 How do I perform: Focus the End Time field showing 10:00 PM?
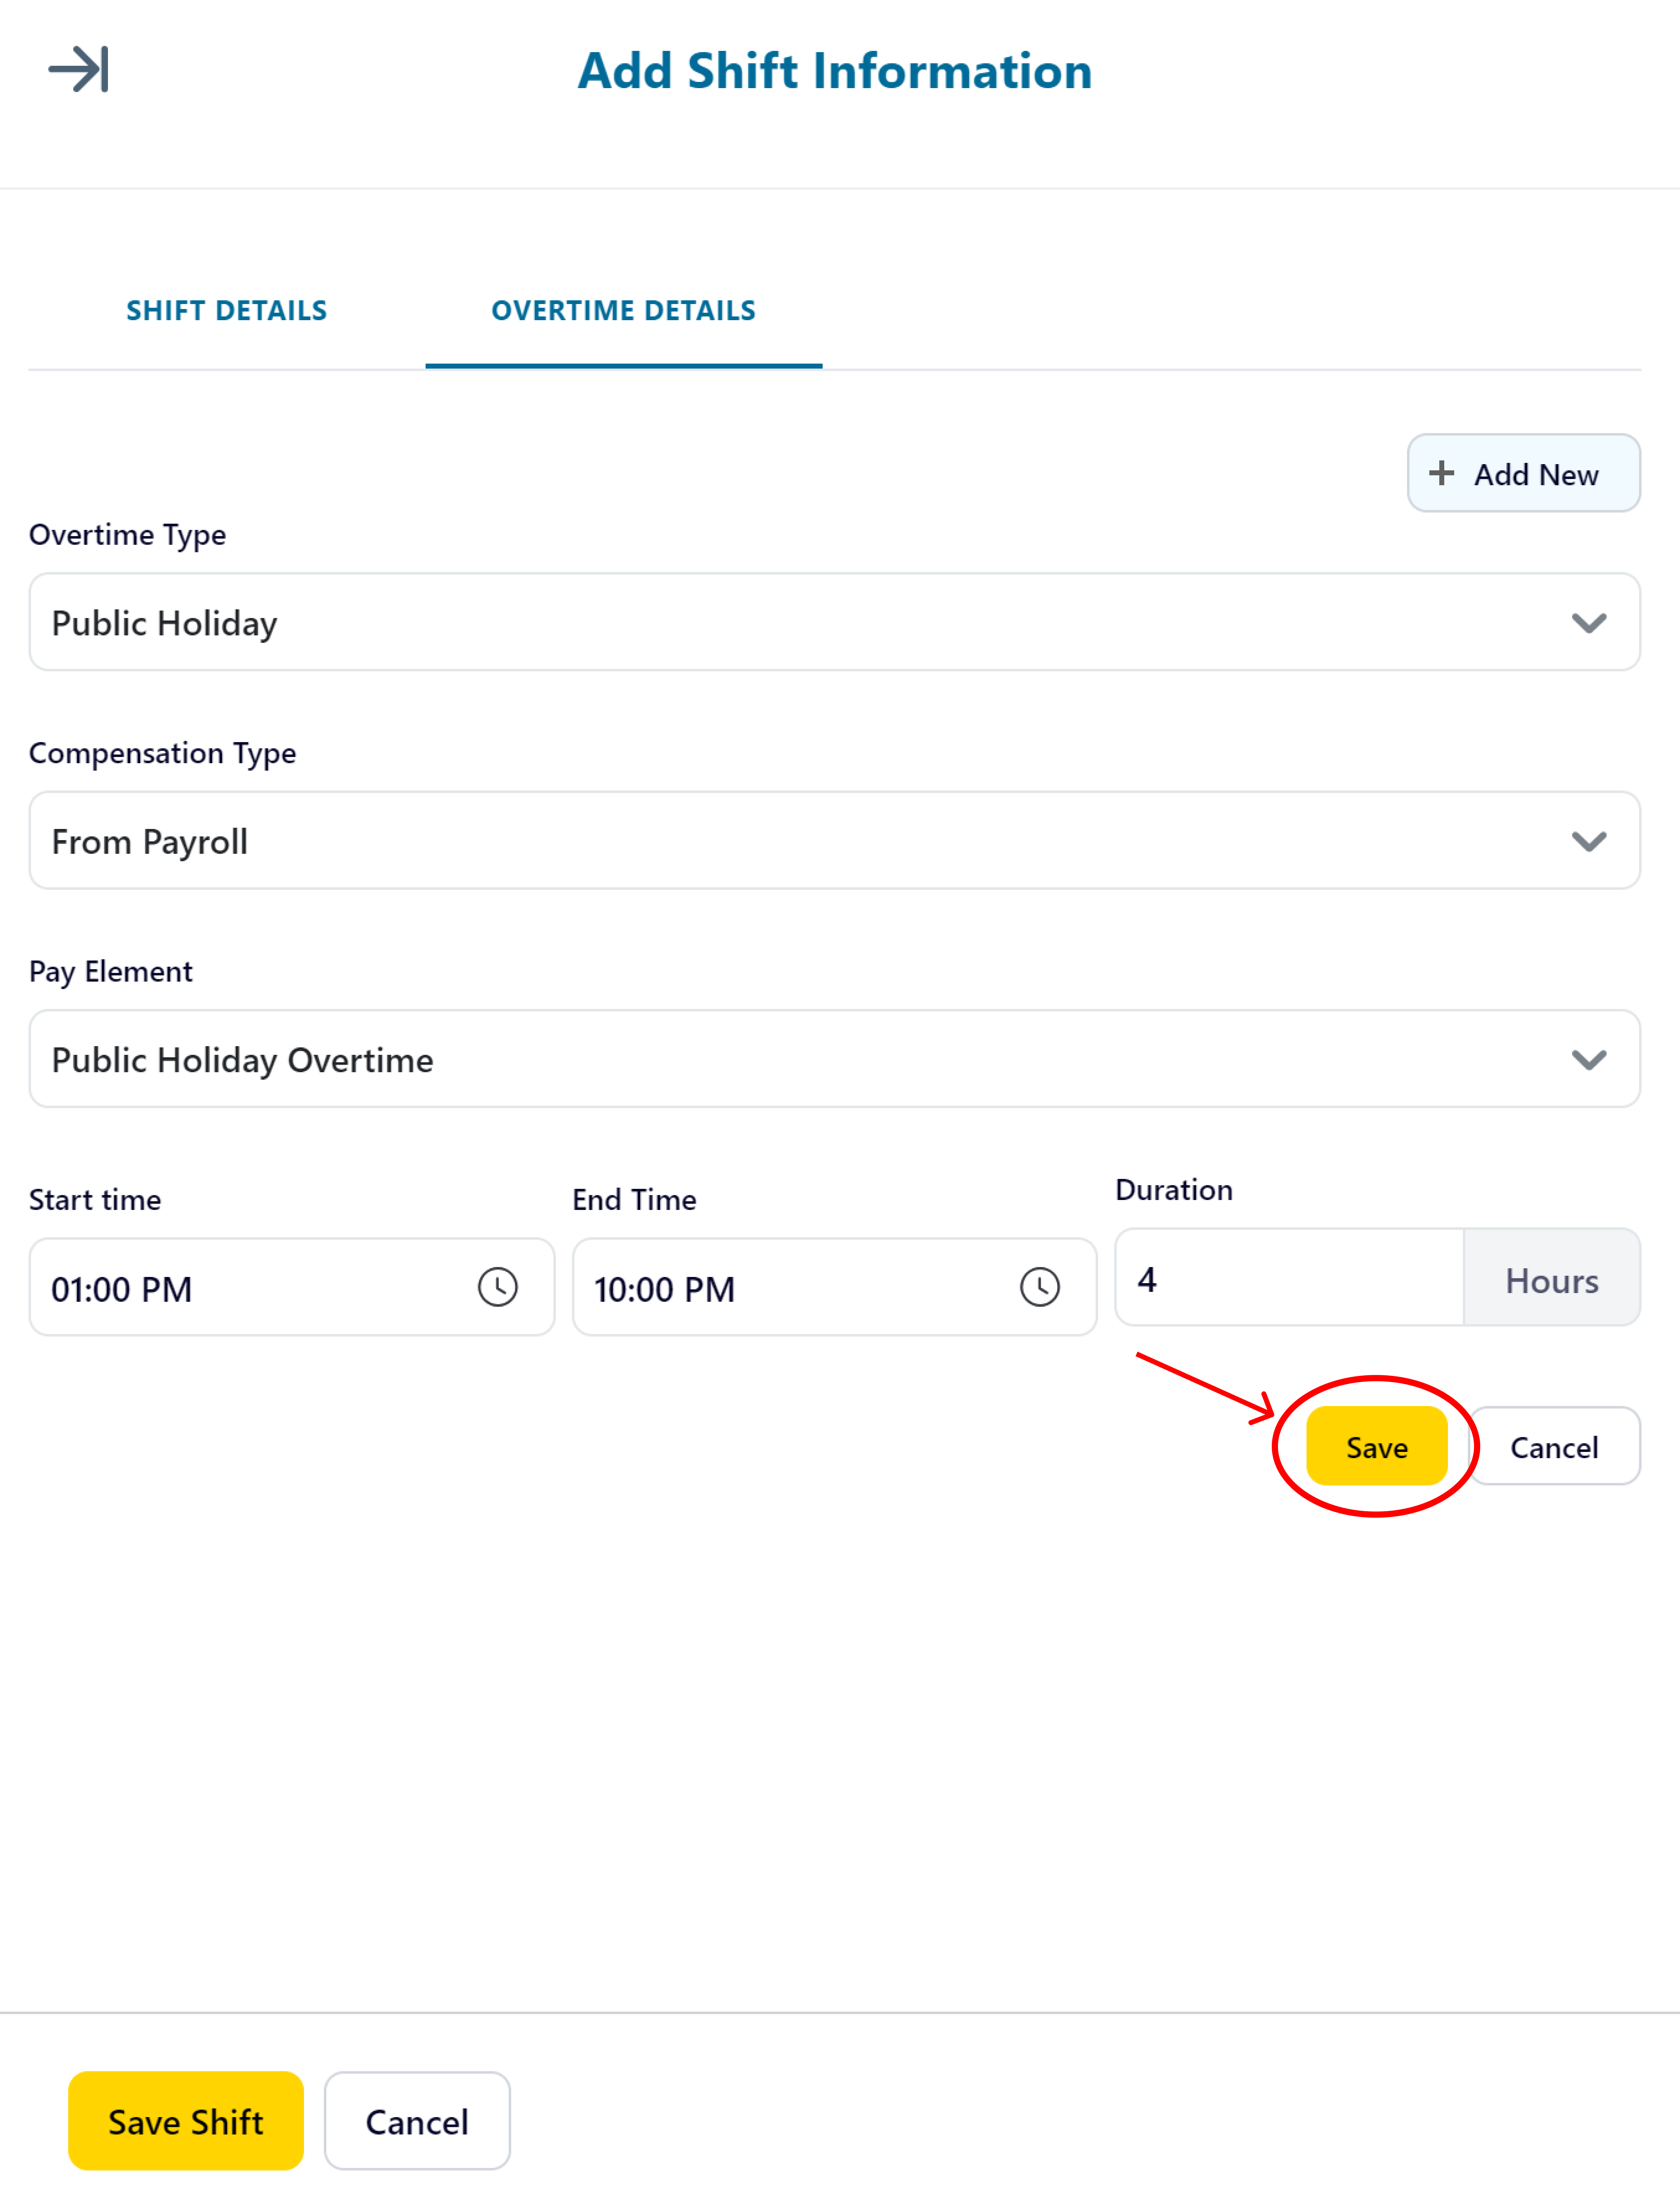pos(834,1287)
